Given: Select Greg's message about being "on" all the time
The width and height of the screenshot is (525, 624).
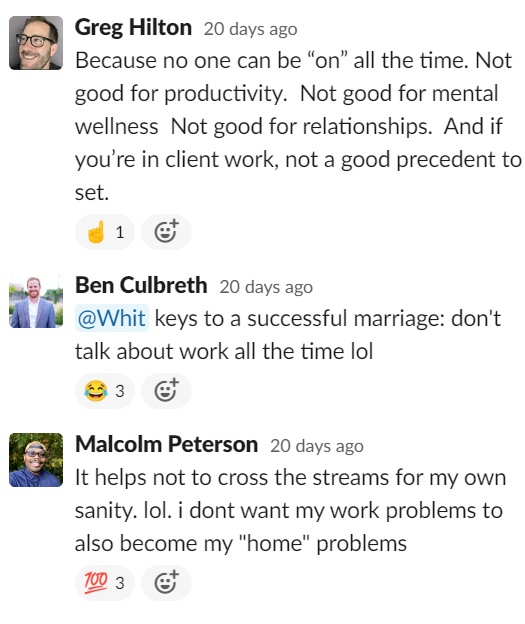Looking at the screenshot, I should point(298,127).
